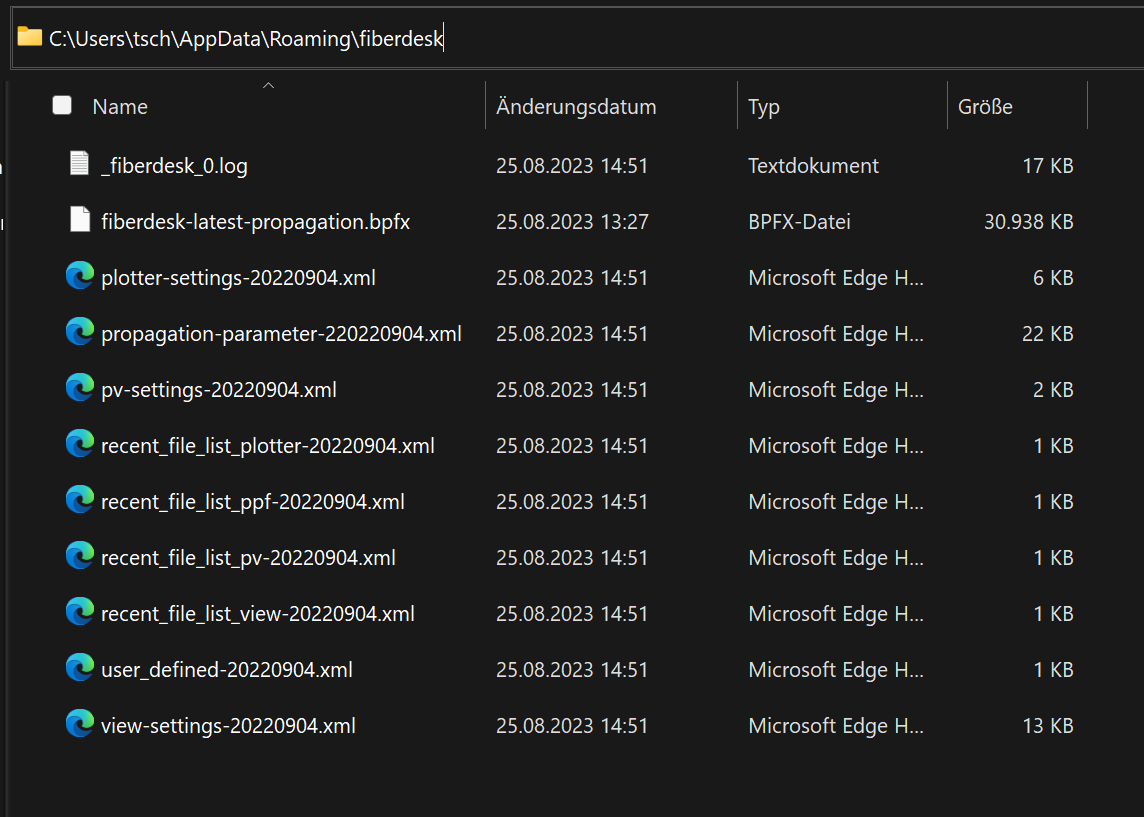Click Edge icon of recent_file_list_view-20220904.xml
The height and width of the screenshot is (817, 1144).
80,612
